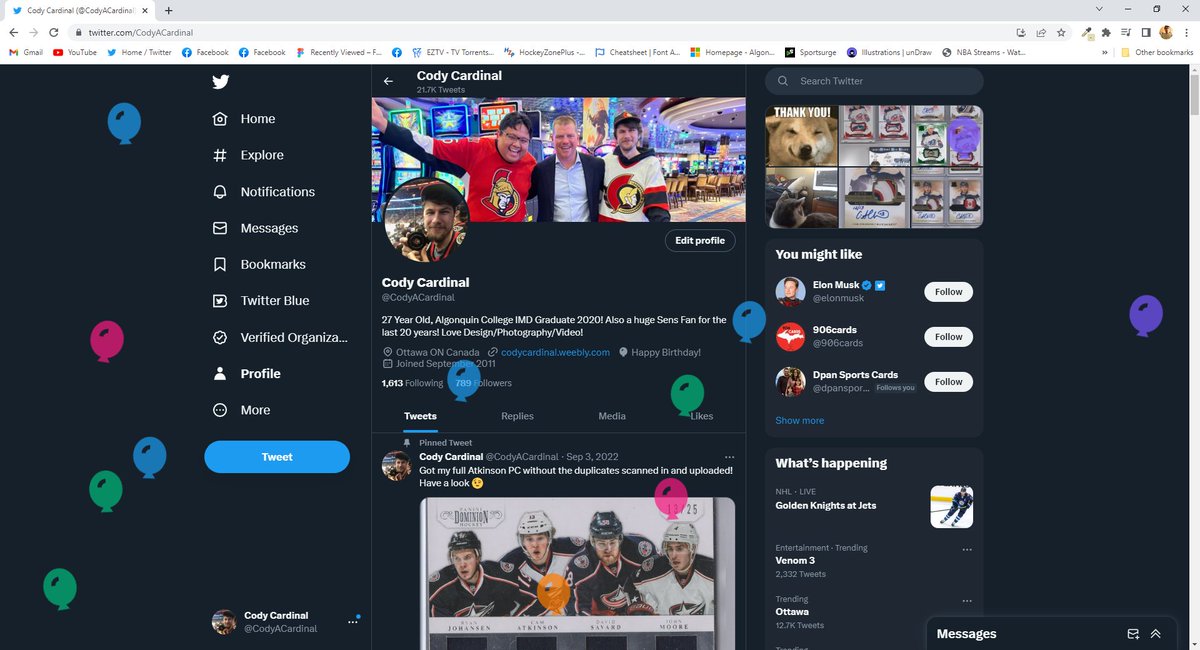Open Elon Musk's profile avatar

coord(791,291)
